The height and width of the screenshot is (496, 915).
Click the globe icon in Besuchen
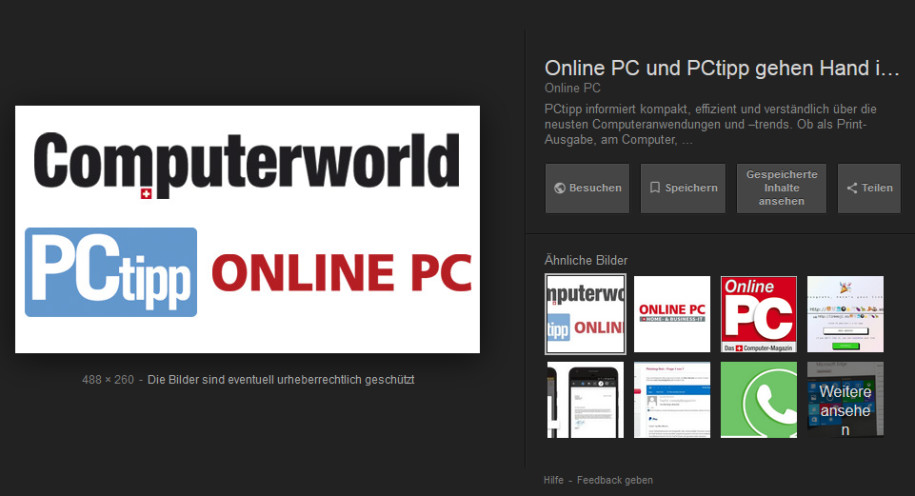click(x=560, y=188)
